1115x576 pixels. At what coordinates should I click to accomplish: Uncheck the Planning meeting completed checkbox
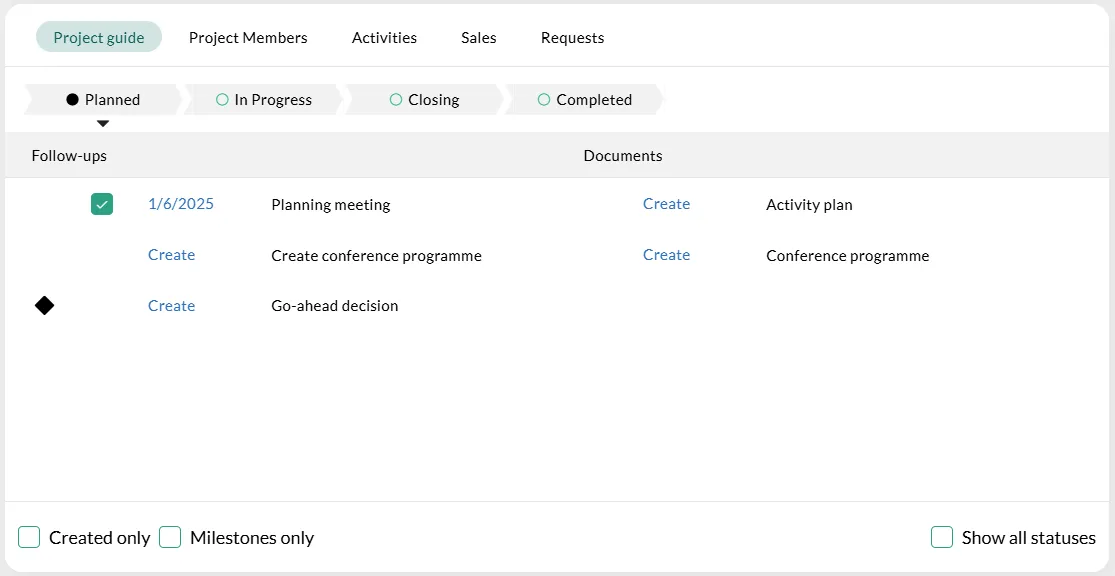point(102,205)
